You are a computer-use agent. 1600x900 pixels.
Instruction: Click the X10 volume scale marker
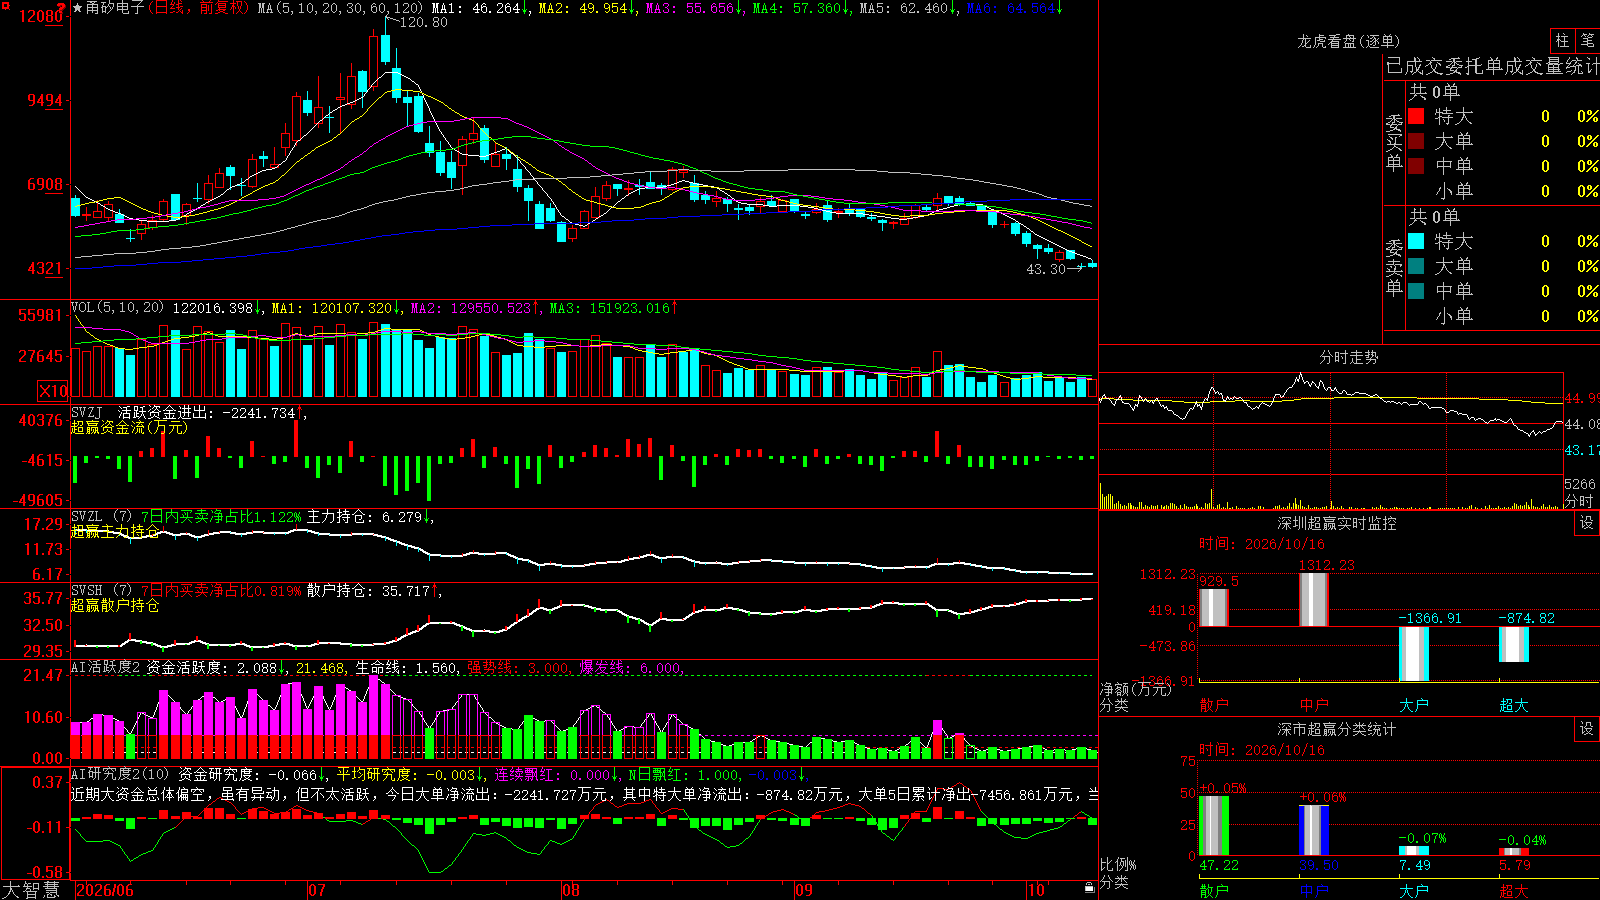pyautogui.click(x=53, y=391)
